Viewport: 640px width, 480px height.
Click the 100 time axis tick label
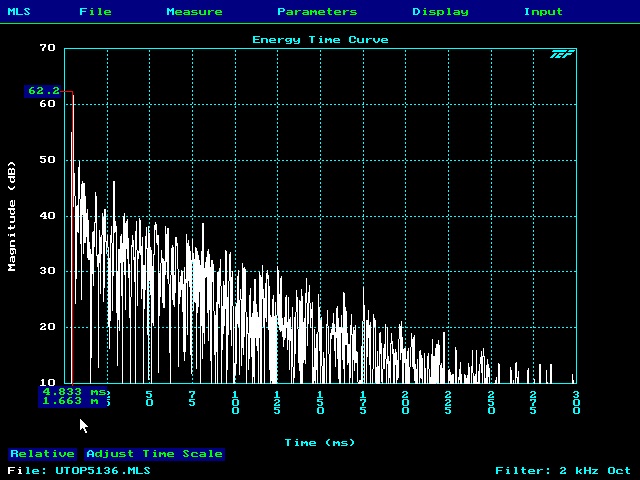coord(236,402)
